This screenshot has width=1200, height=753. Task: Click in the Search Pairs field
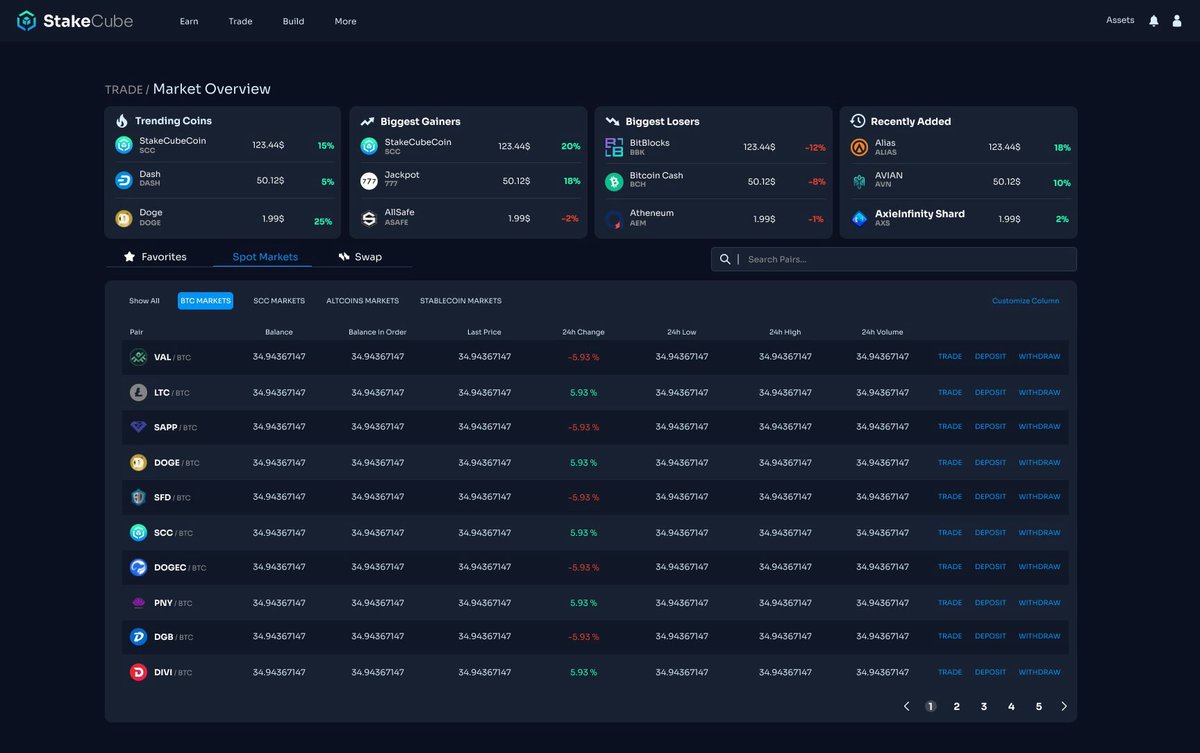click(894, 259)
